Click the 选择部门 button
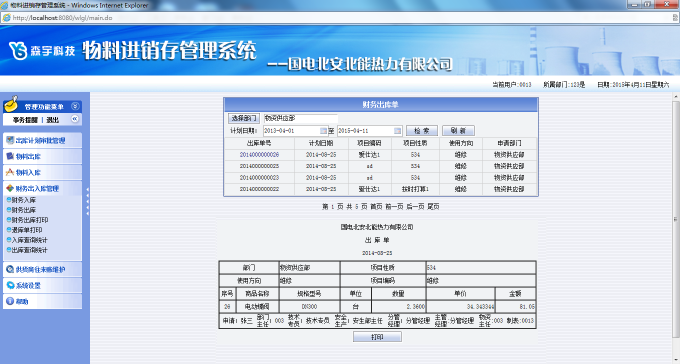Viewport: 680px width, 364px height. click(244, 118)
